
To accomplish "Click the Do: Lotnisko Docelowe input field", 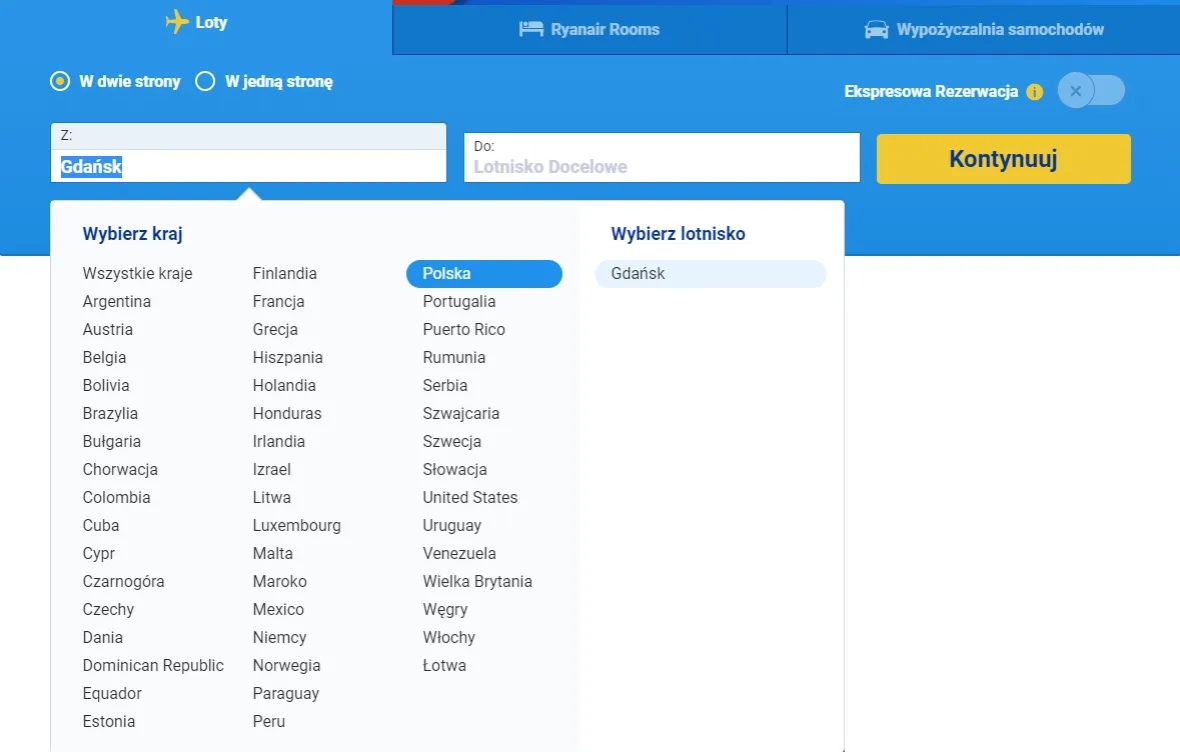I will click(661, 157).
